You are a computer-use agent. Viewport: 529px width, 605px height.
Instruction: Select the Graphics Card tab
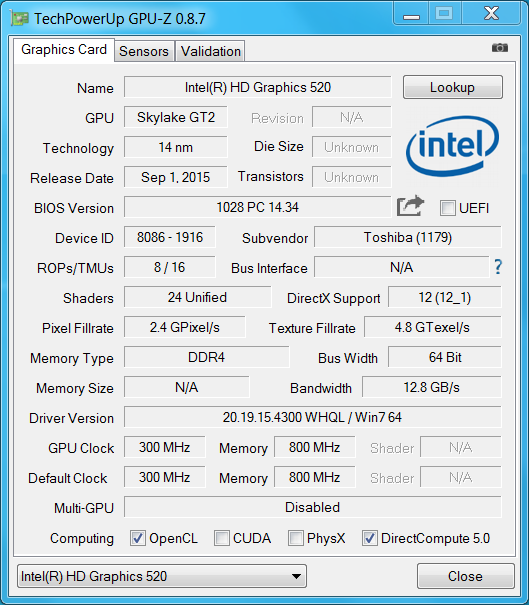pyautogui.click(x=64, y=50)
